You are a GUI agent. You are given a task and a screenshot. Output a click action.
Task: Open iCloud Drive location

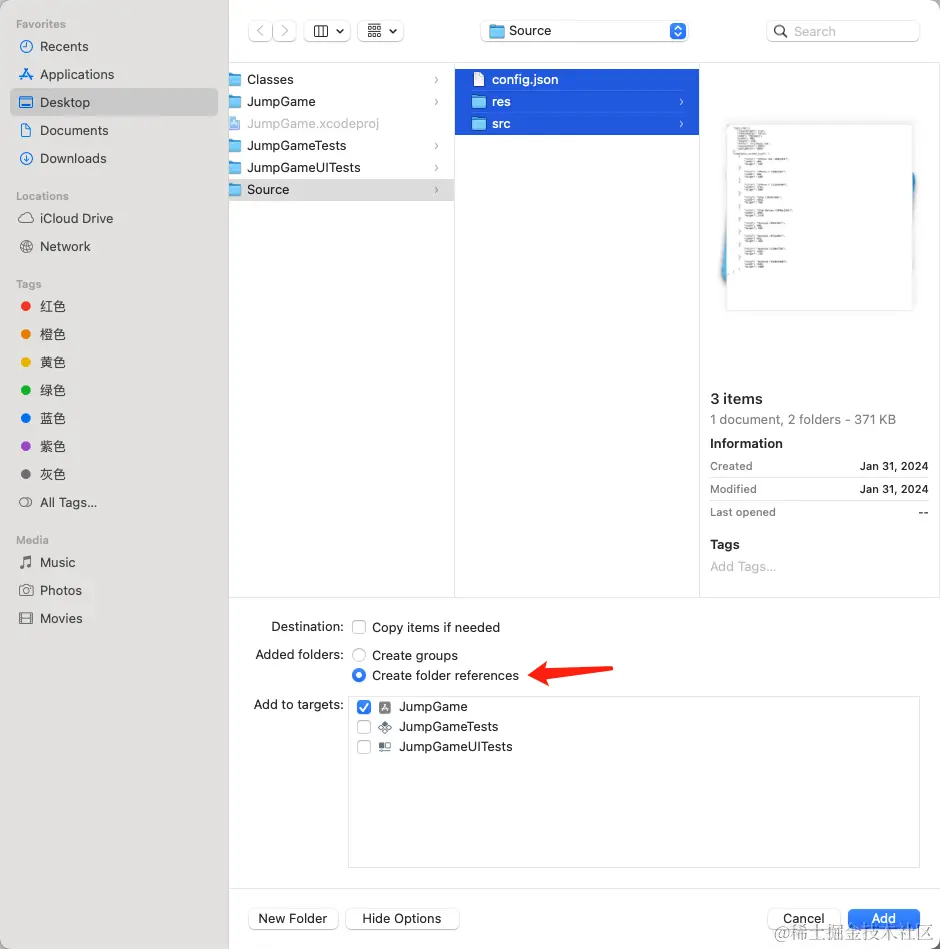114,218
